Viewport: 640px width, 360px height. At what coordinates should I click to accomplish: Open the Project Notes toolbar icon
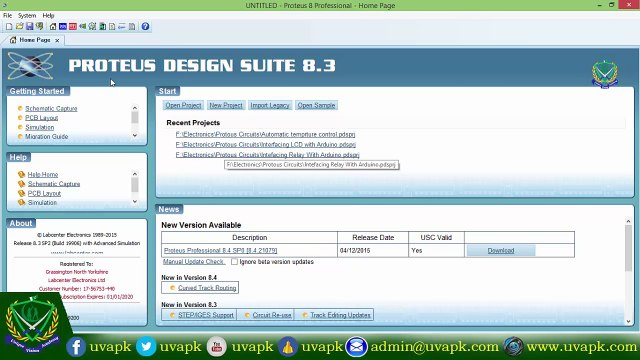pyautogui.click(x=132, y=27)
